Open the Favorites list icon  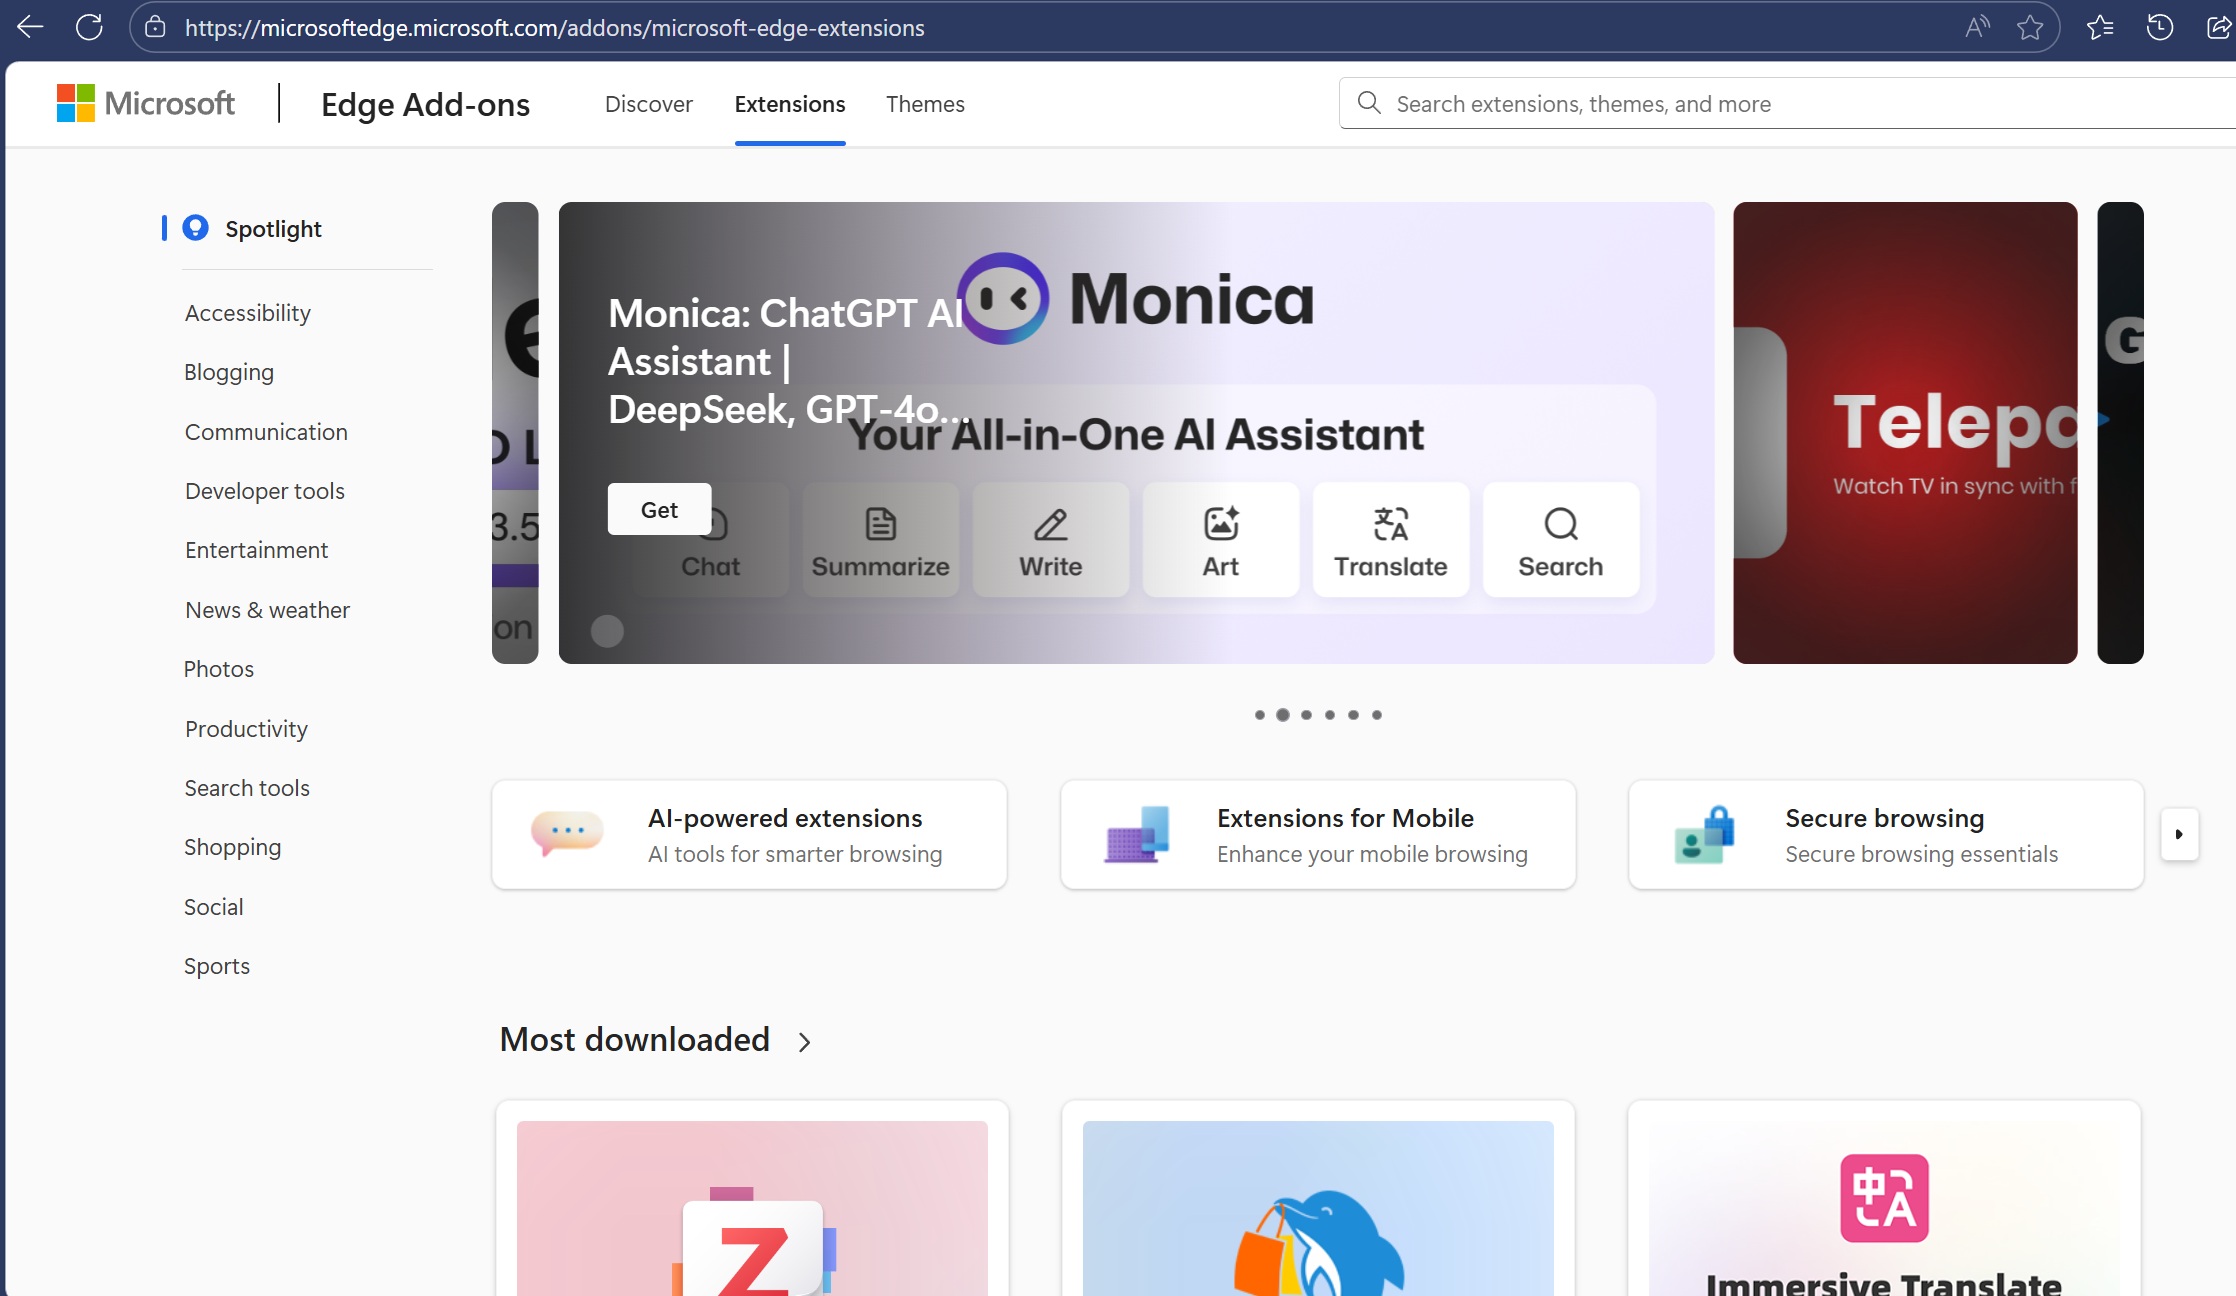click(2099, 27)
